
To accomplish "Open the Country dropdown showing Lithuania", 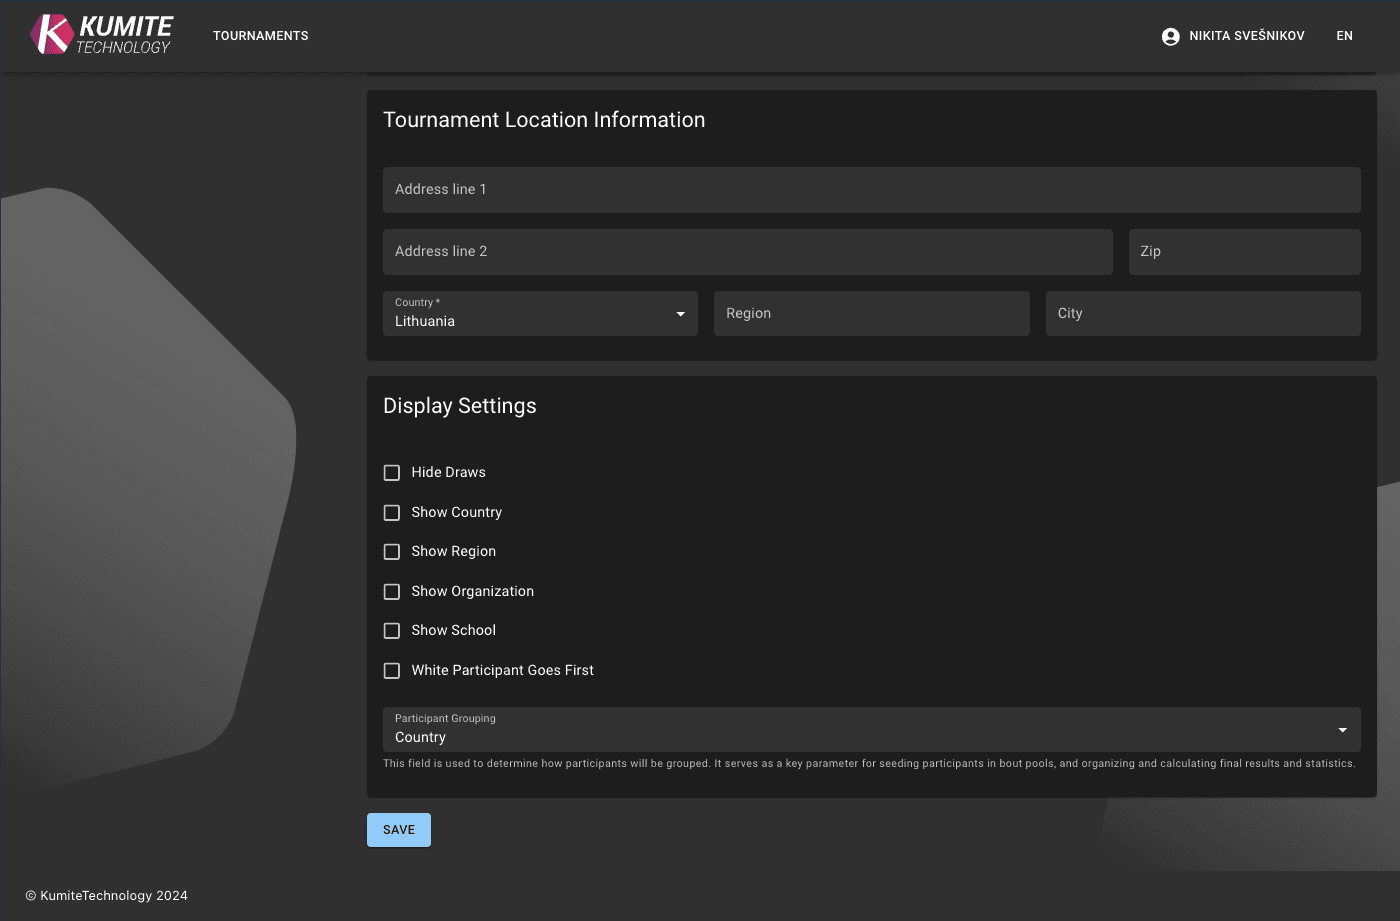I will pyautogui.click(x=540, y=313).
